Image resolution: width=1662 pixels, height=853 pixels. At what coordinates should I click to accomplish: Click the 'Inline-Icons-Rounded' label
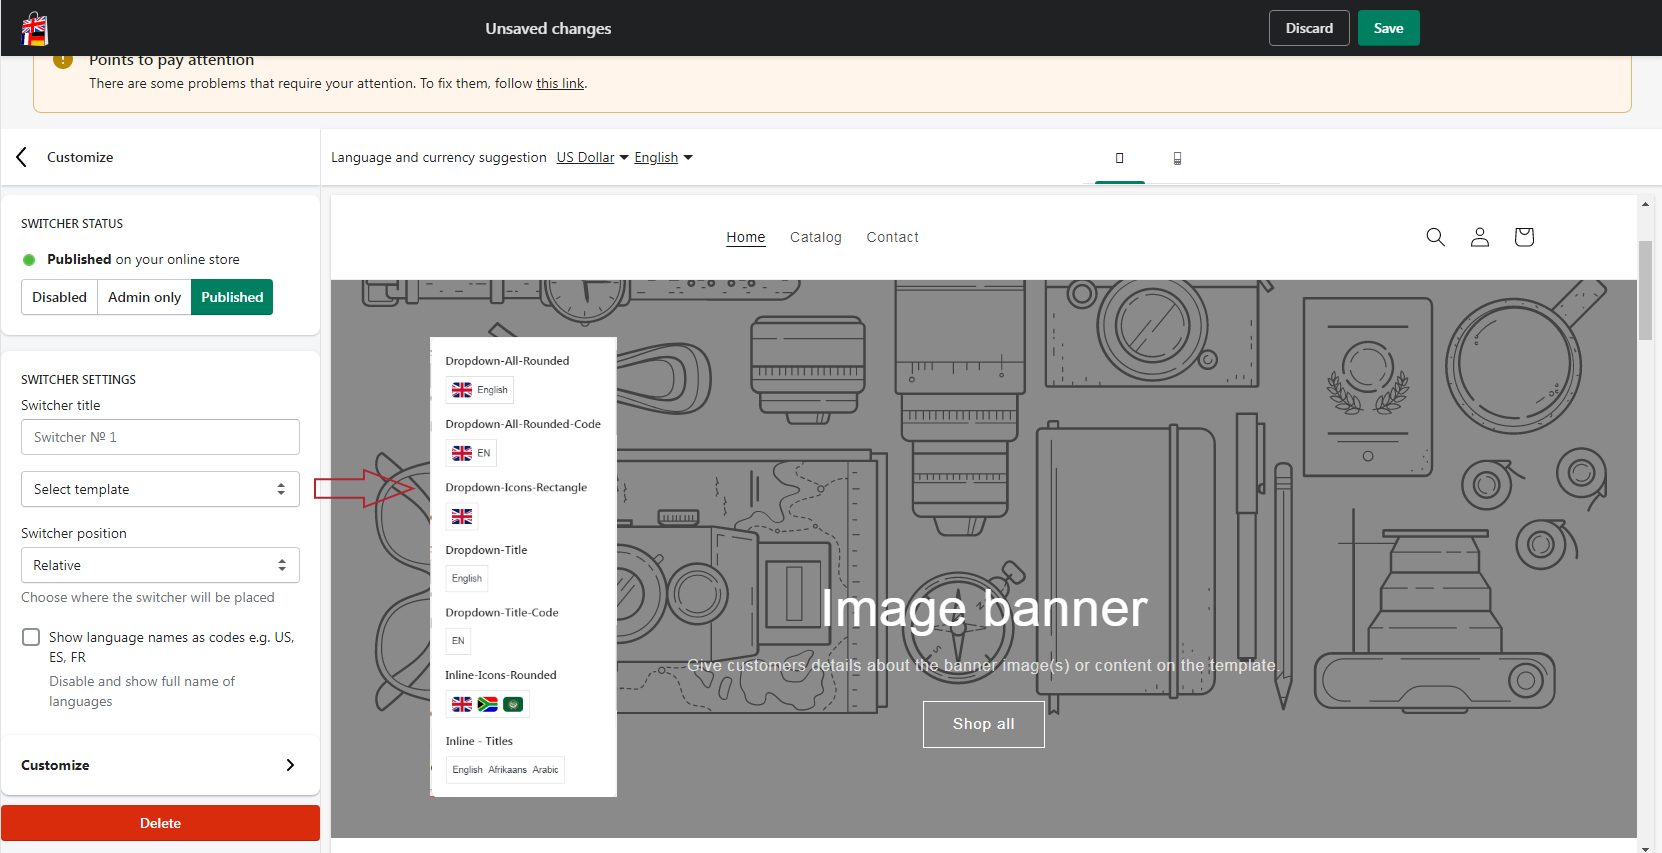tap(501, 675)
